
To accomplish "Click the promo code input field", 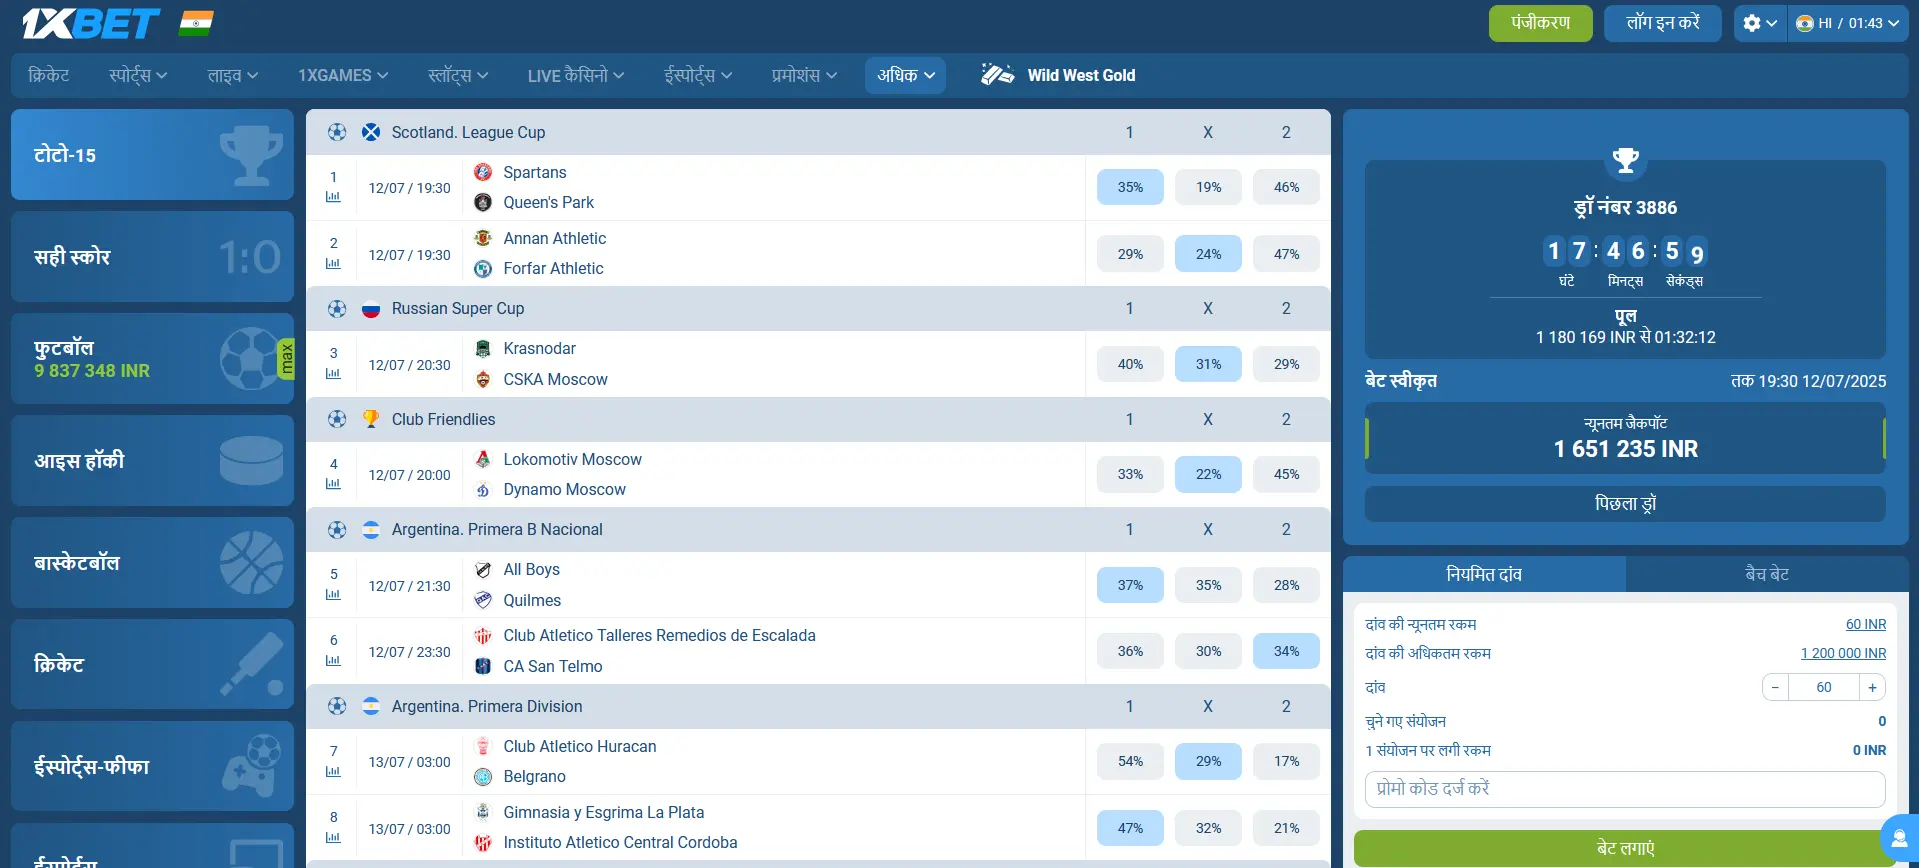I will coord(1625,789).
